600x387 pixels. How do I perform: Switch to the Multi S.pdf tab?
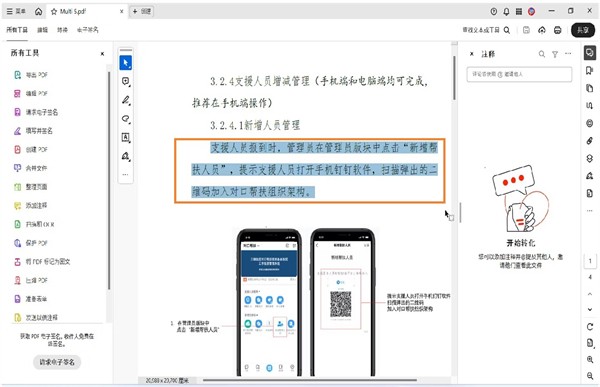tap(86, 11)
